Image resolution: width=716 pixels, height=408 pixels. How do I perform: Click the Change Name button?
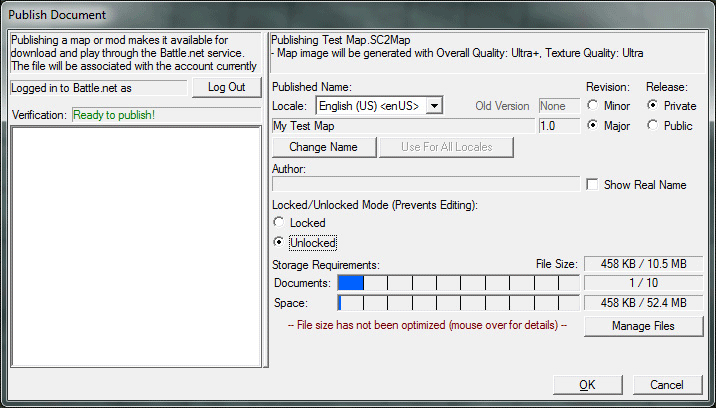coord(324,147)
